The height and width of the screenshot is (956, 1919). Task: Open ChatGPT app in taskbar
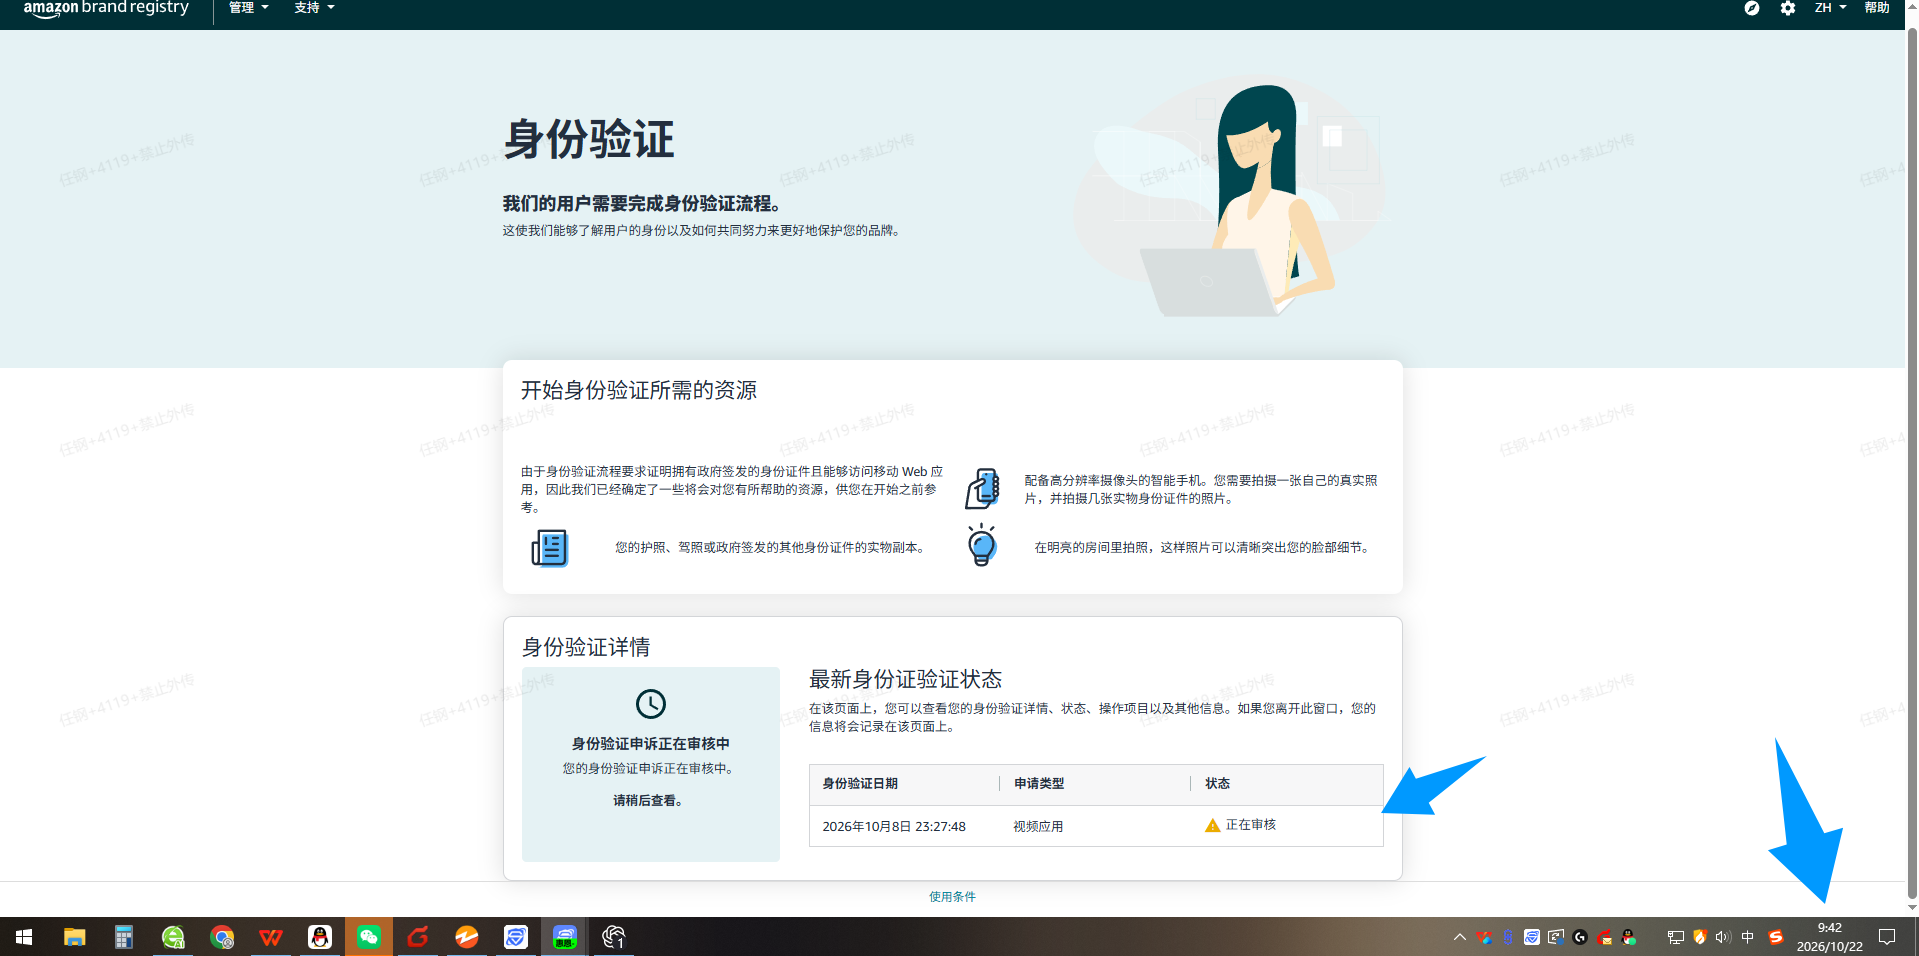tap(614, 937)
